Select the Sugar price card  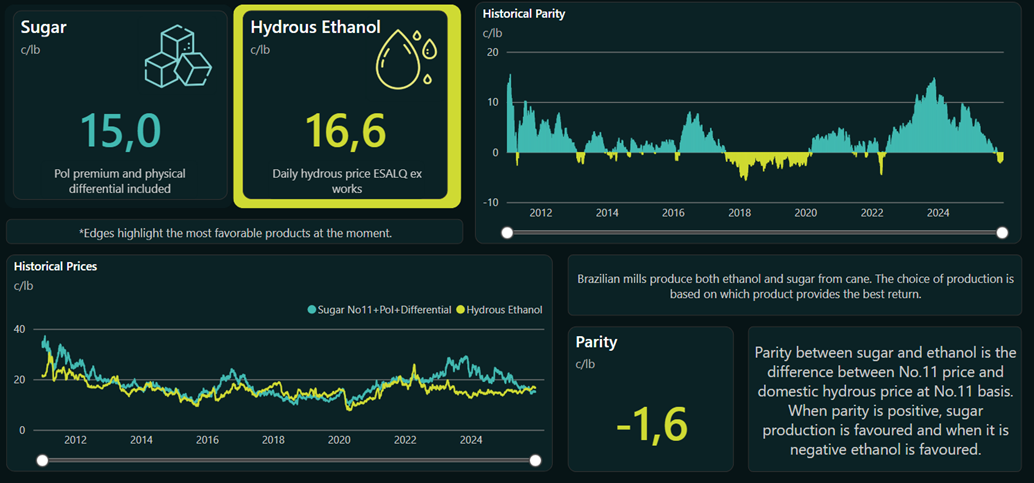120,105
